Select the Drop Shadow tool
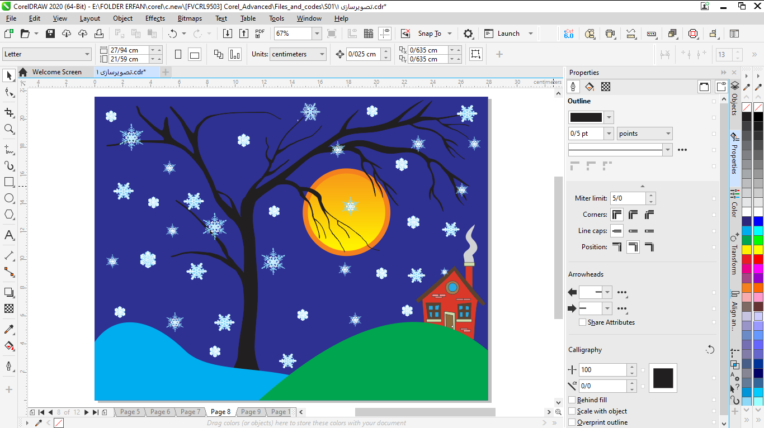This screenshot has height=428, width=764. pos(9,292)
